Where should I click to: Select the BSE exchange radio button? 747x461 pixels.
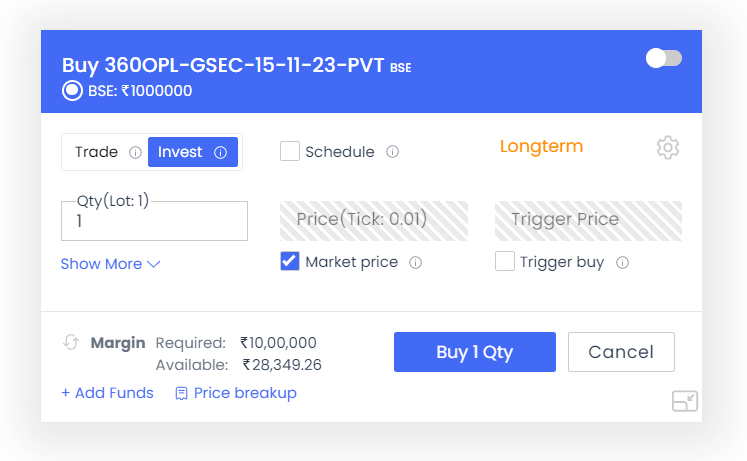72,90
